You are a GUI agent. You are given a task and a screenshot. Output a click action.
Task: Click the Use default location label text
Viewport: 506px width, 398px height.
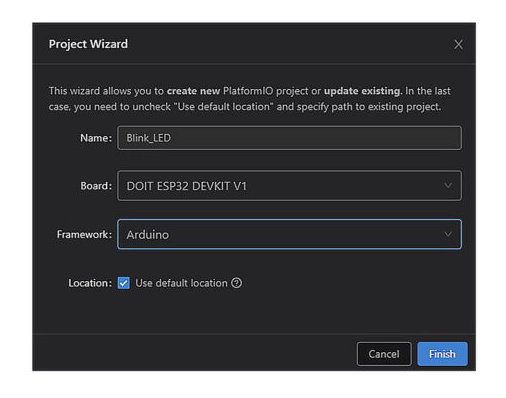[x=181, y=283]
